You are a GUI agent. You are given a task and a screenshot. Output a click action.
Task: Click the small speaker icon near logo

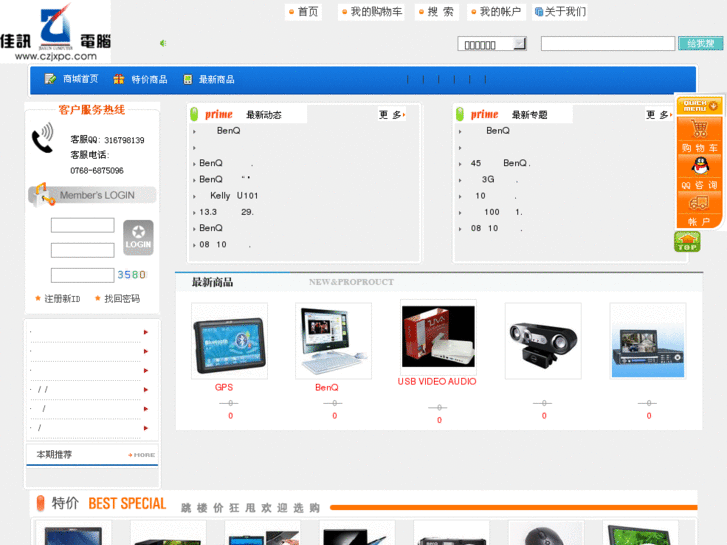click(x=163, y=43)
